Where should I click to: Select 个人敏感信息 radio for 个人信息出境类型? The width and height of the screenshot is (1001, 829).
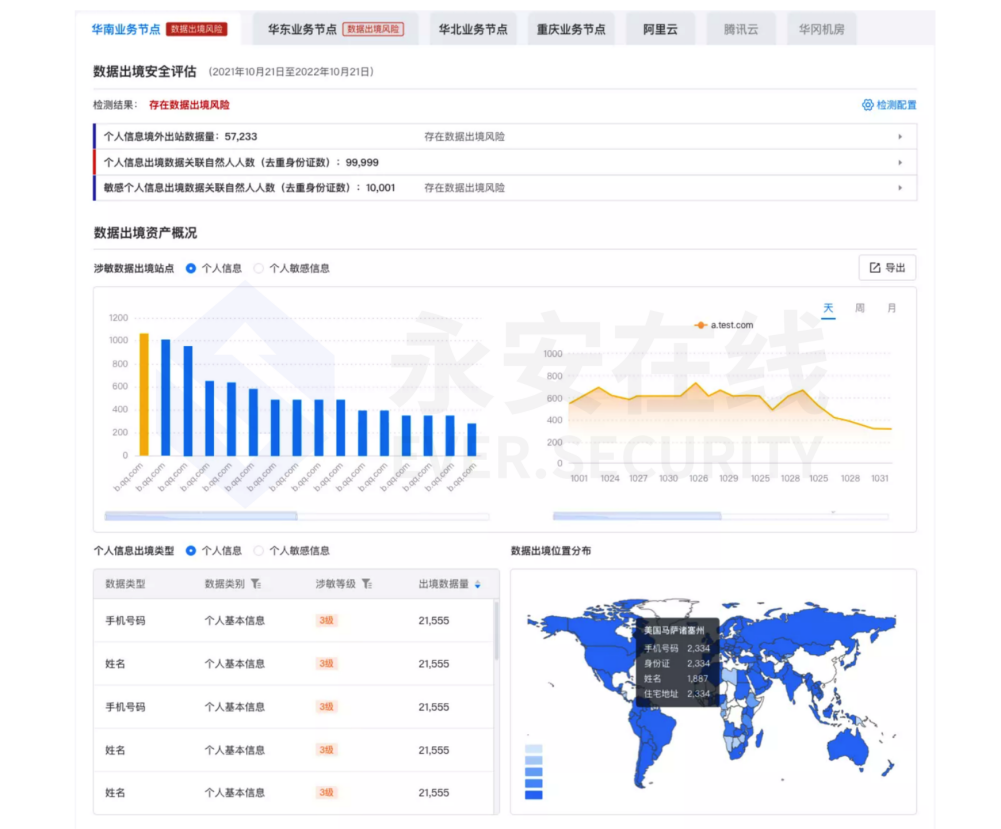coord(259,551)
